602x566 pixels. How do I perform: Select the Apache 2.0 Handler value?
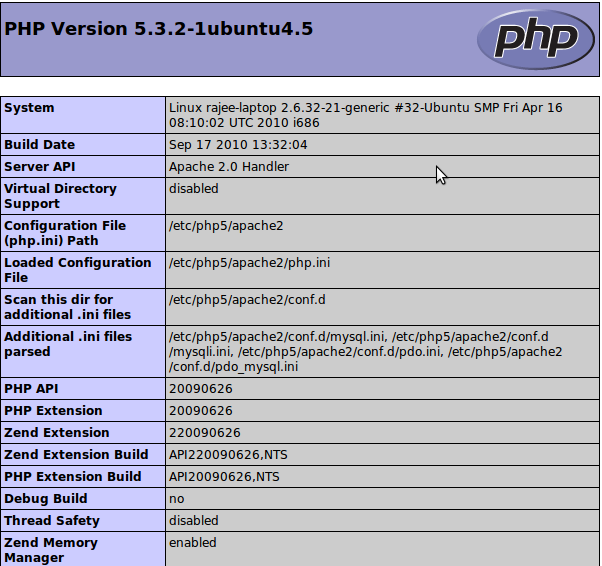(229, 167)
